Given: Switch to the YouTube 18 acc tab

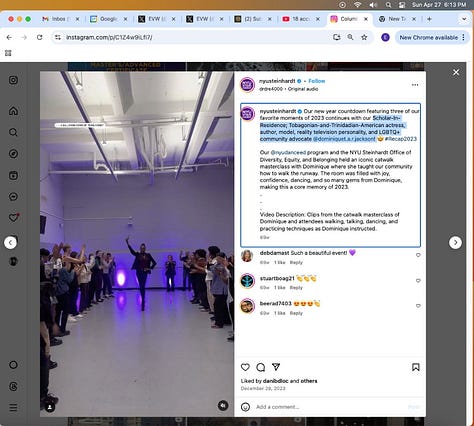Looking at the screenshot, I should (x=301, y=19).
